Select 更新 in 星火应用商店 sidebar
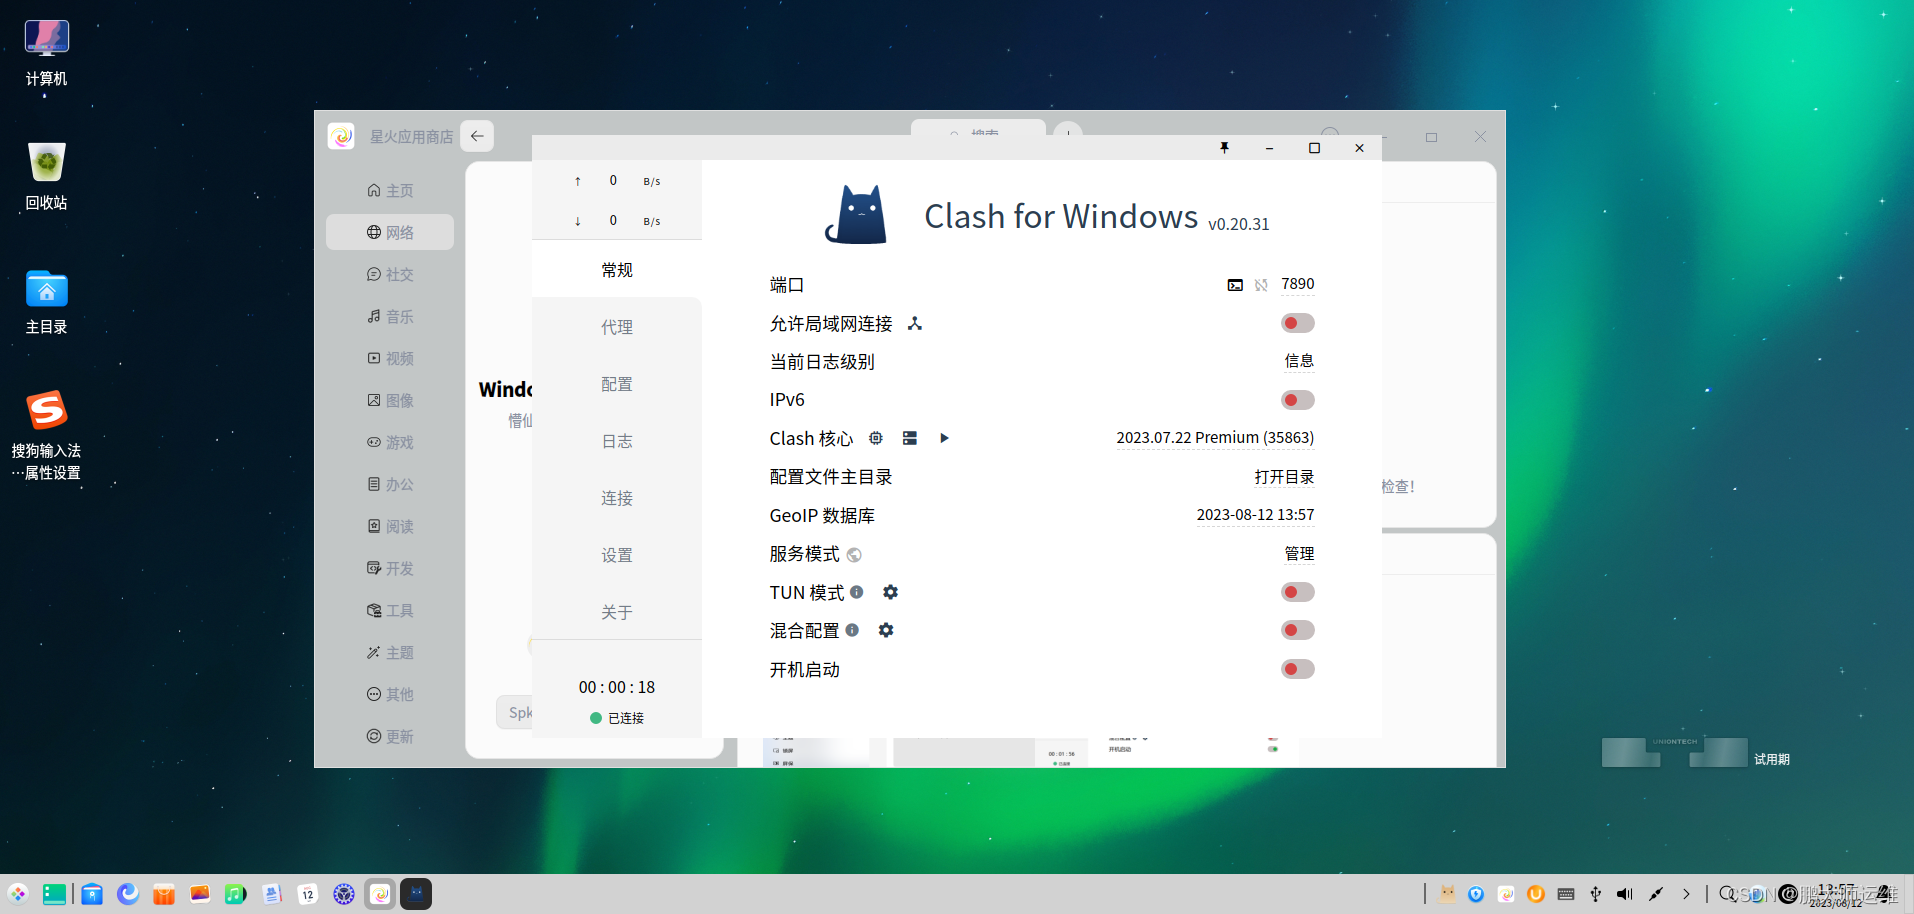1914x914 pixels. coord(390,736)
